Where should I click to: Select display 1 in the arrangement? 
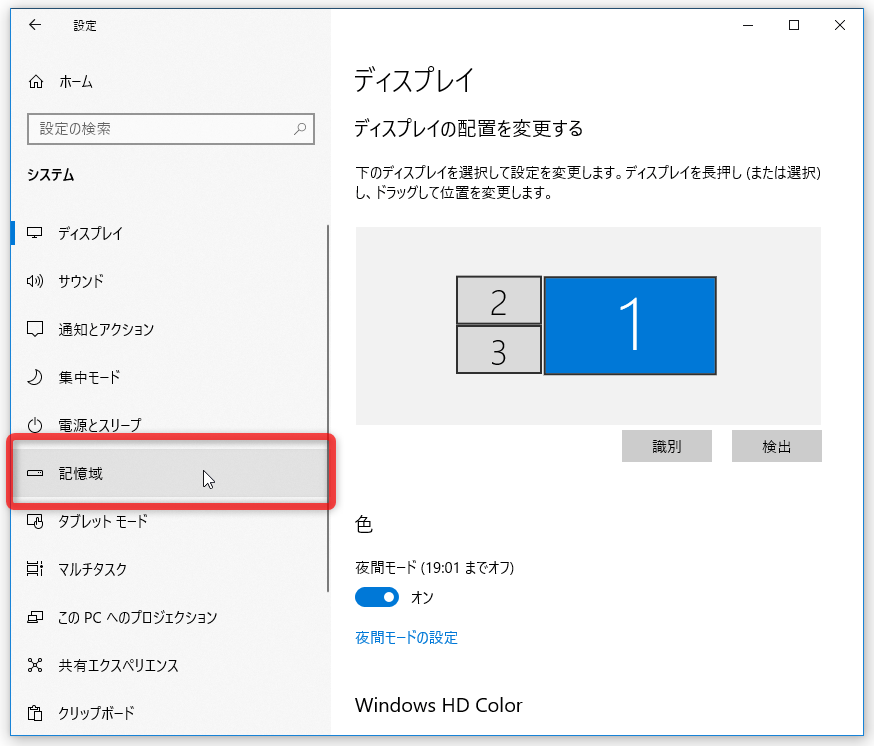point(630,325)
